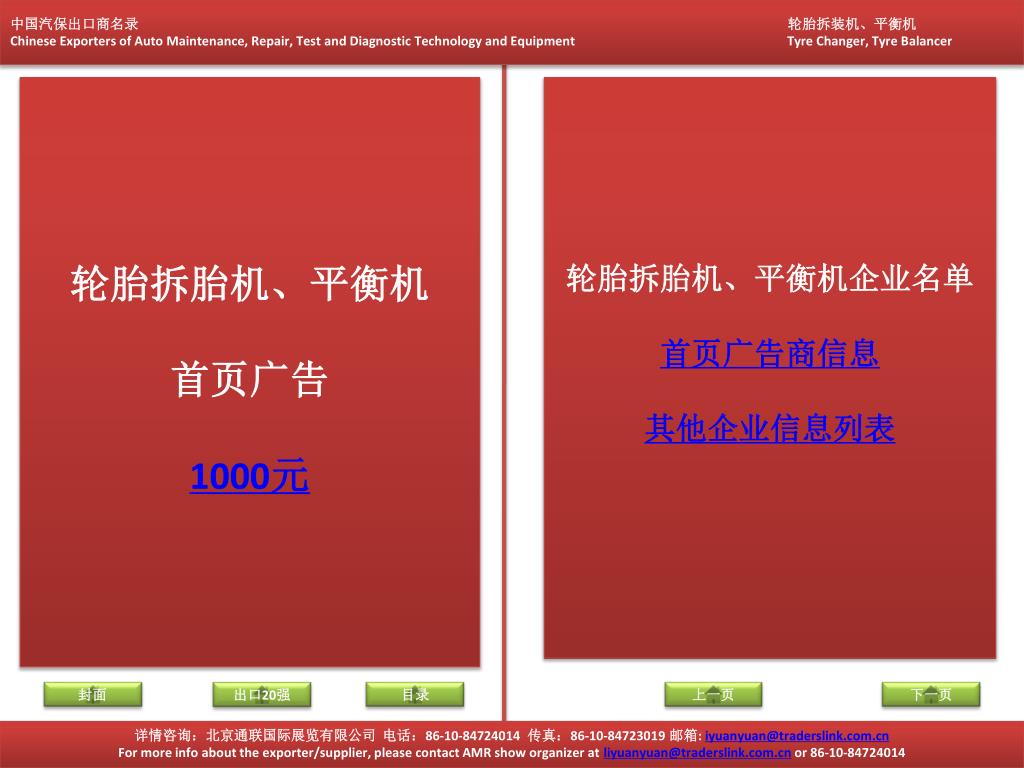Open the 出口20强 top exporters button

pos(262,694)
